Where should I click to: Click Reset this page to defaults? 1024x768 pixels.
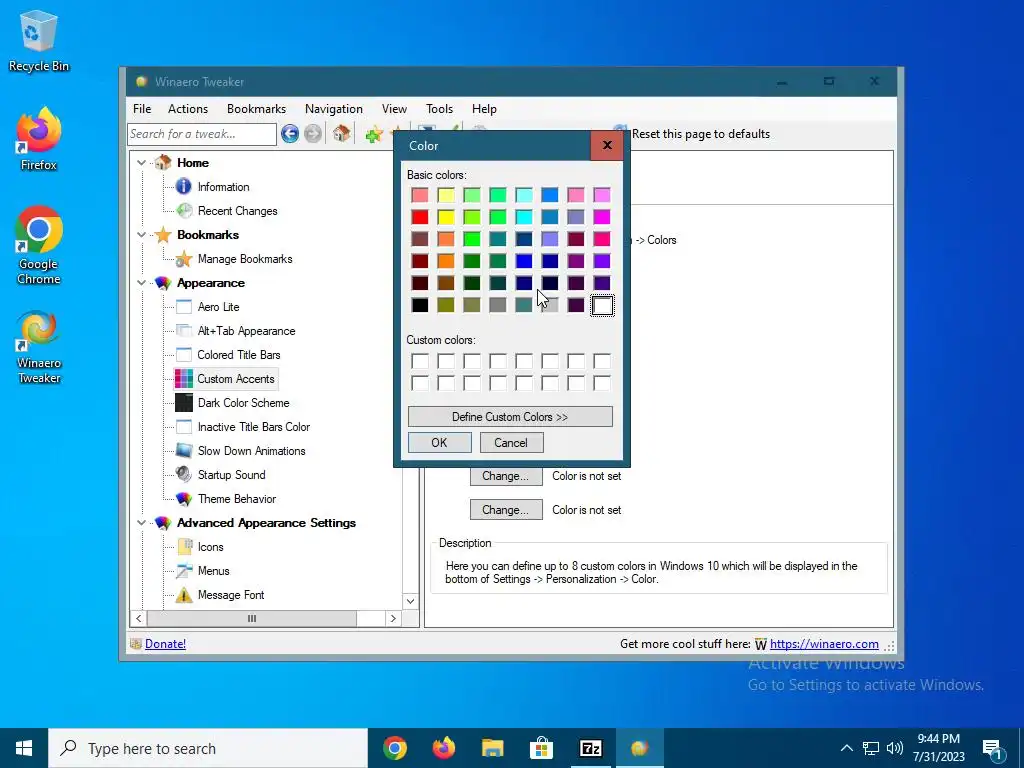(701, 134)
